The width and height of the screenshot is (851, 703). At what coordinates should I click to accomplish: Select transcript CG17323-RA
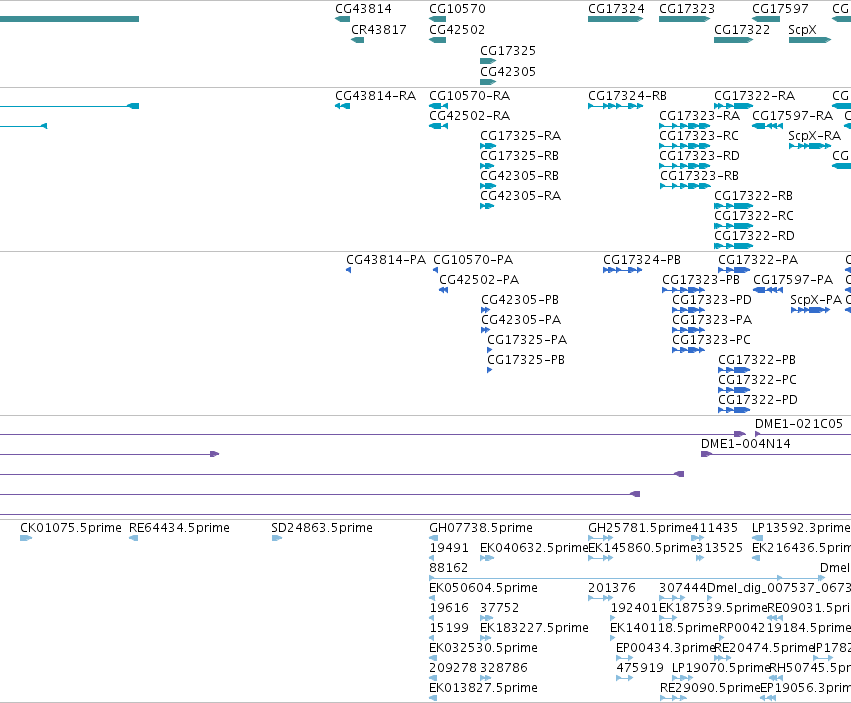(700, 116)
